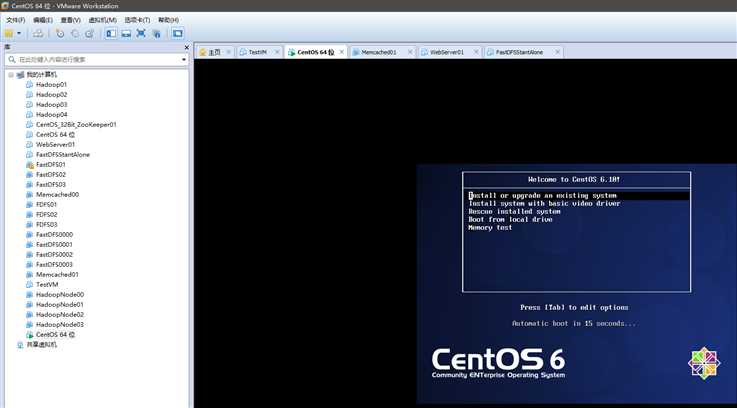Viewport: 737px width, 408px height.
Task: Click the yellow power state toolbar icon
Action: click(x=9, y=33)
